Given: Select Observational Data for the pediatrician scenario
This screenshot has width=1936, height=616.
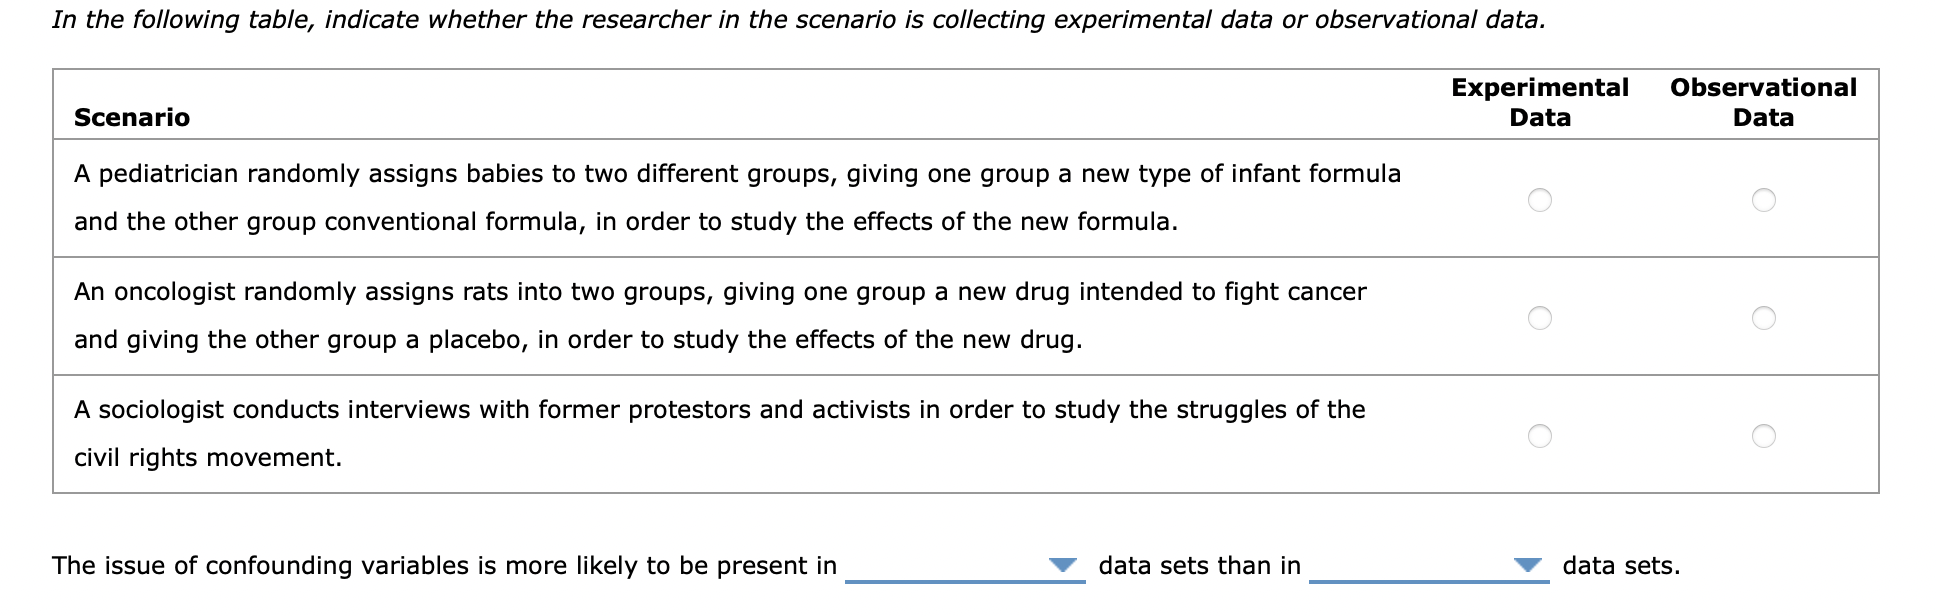Looking at the screenshot, I should click(x=1761, y=199).
